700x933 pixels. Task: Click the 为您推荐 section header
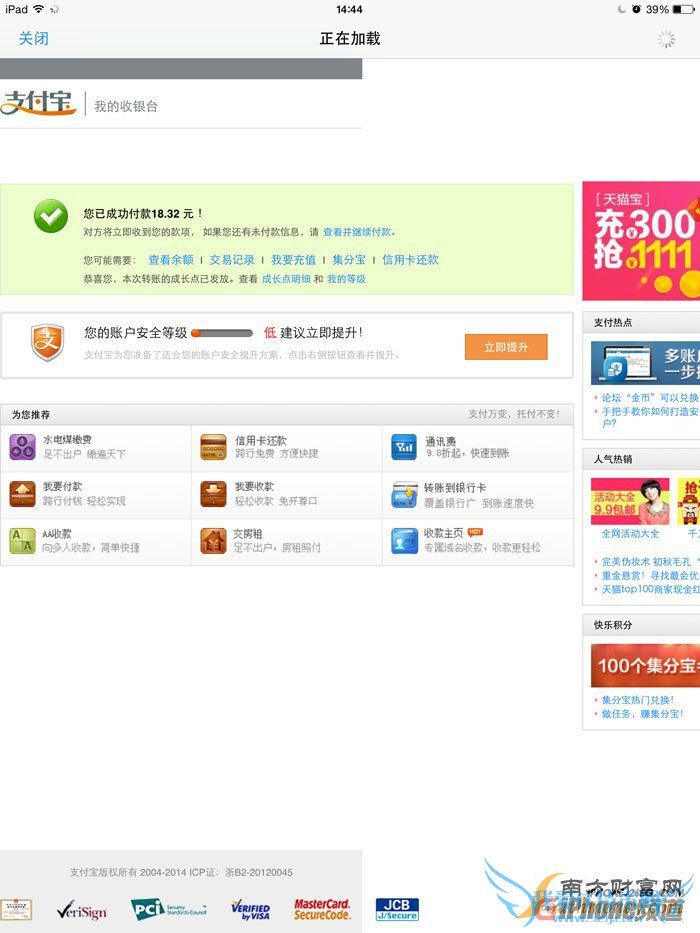click(x=31, y=415)
